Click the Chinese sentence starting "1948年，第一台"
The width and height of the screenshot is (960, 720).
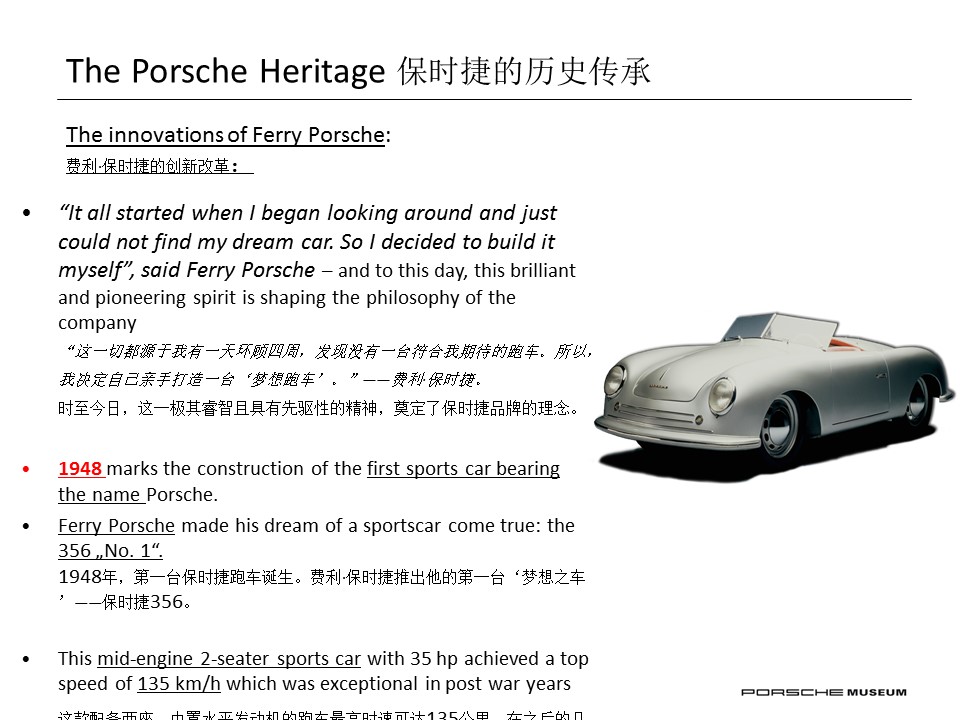tap(321, 589)
